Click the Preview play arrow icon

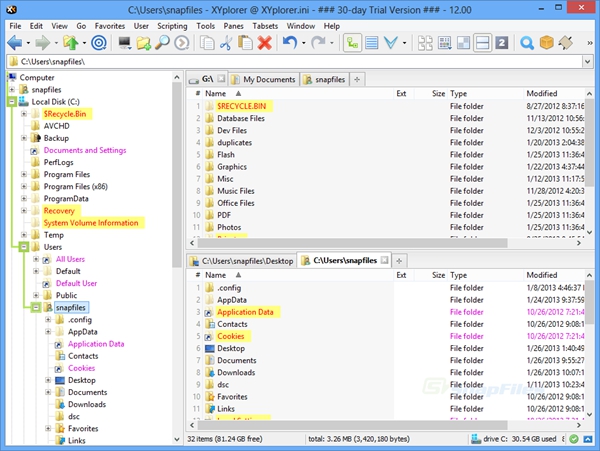181,43
